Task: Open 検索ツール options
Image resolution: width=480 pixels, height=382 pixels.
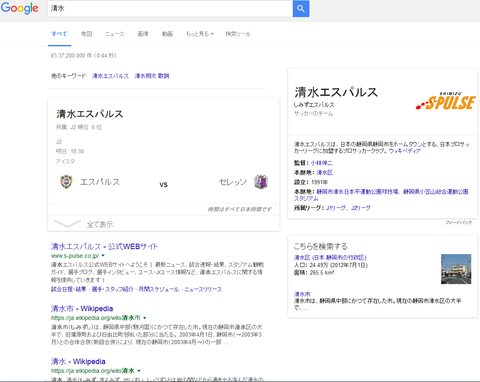Action: 238,34
